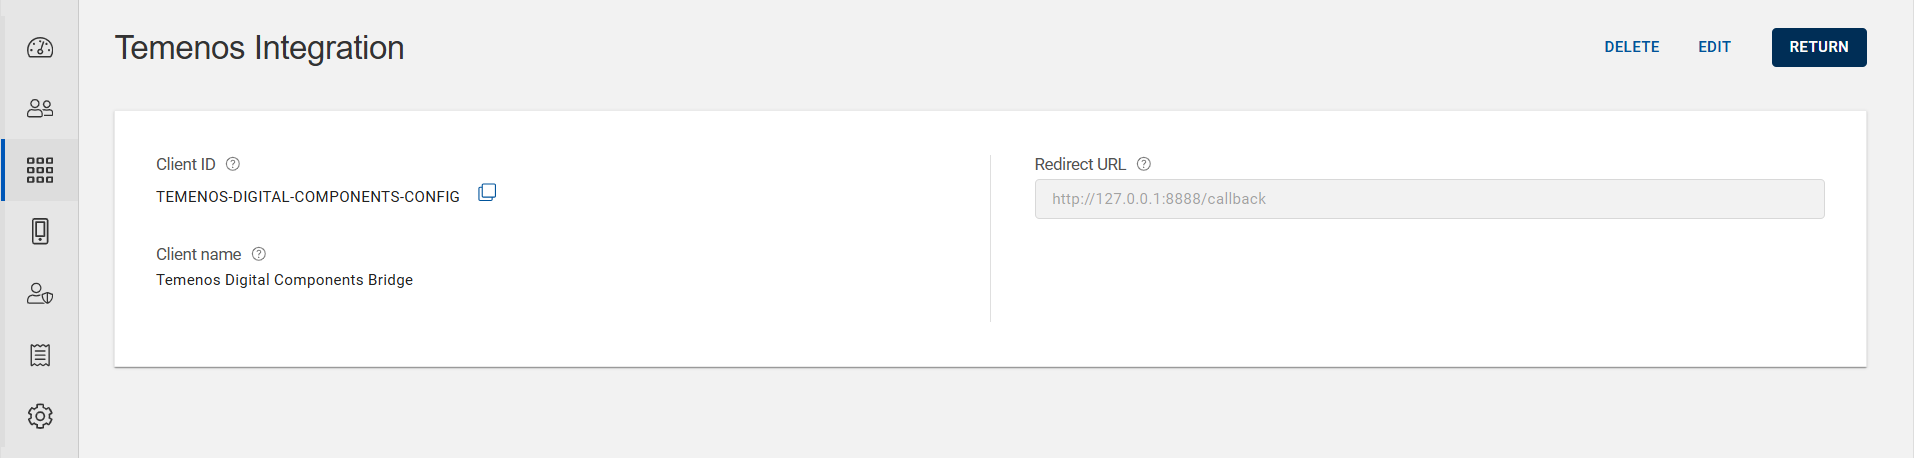
Task: Open the settings gear icon in sidebar
Action: tap(40, 416)
